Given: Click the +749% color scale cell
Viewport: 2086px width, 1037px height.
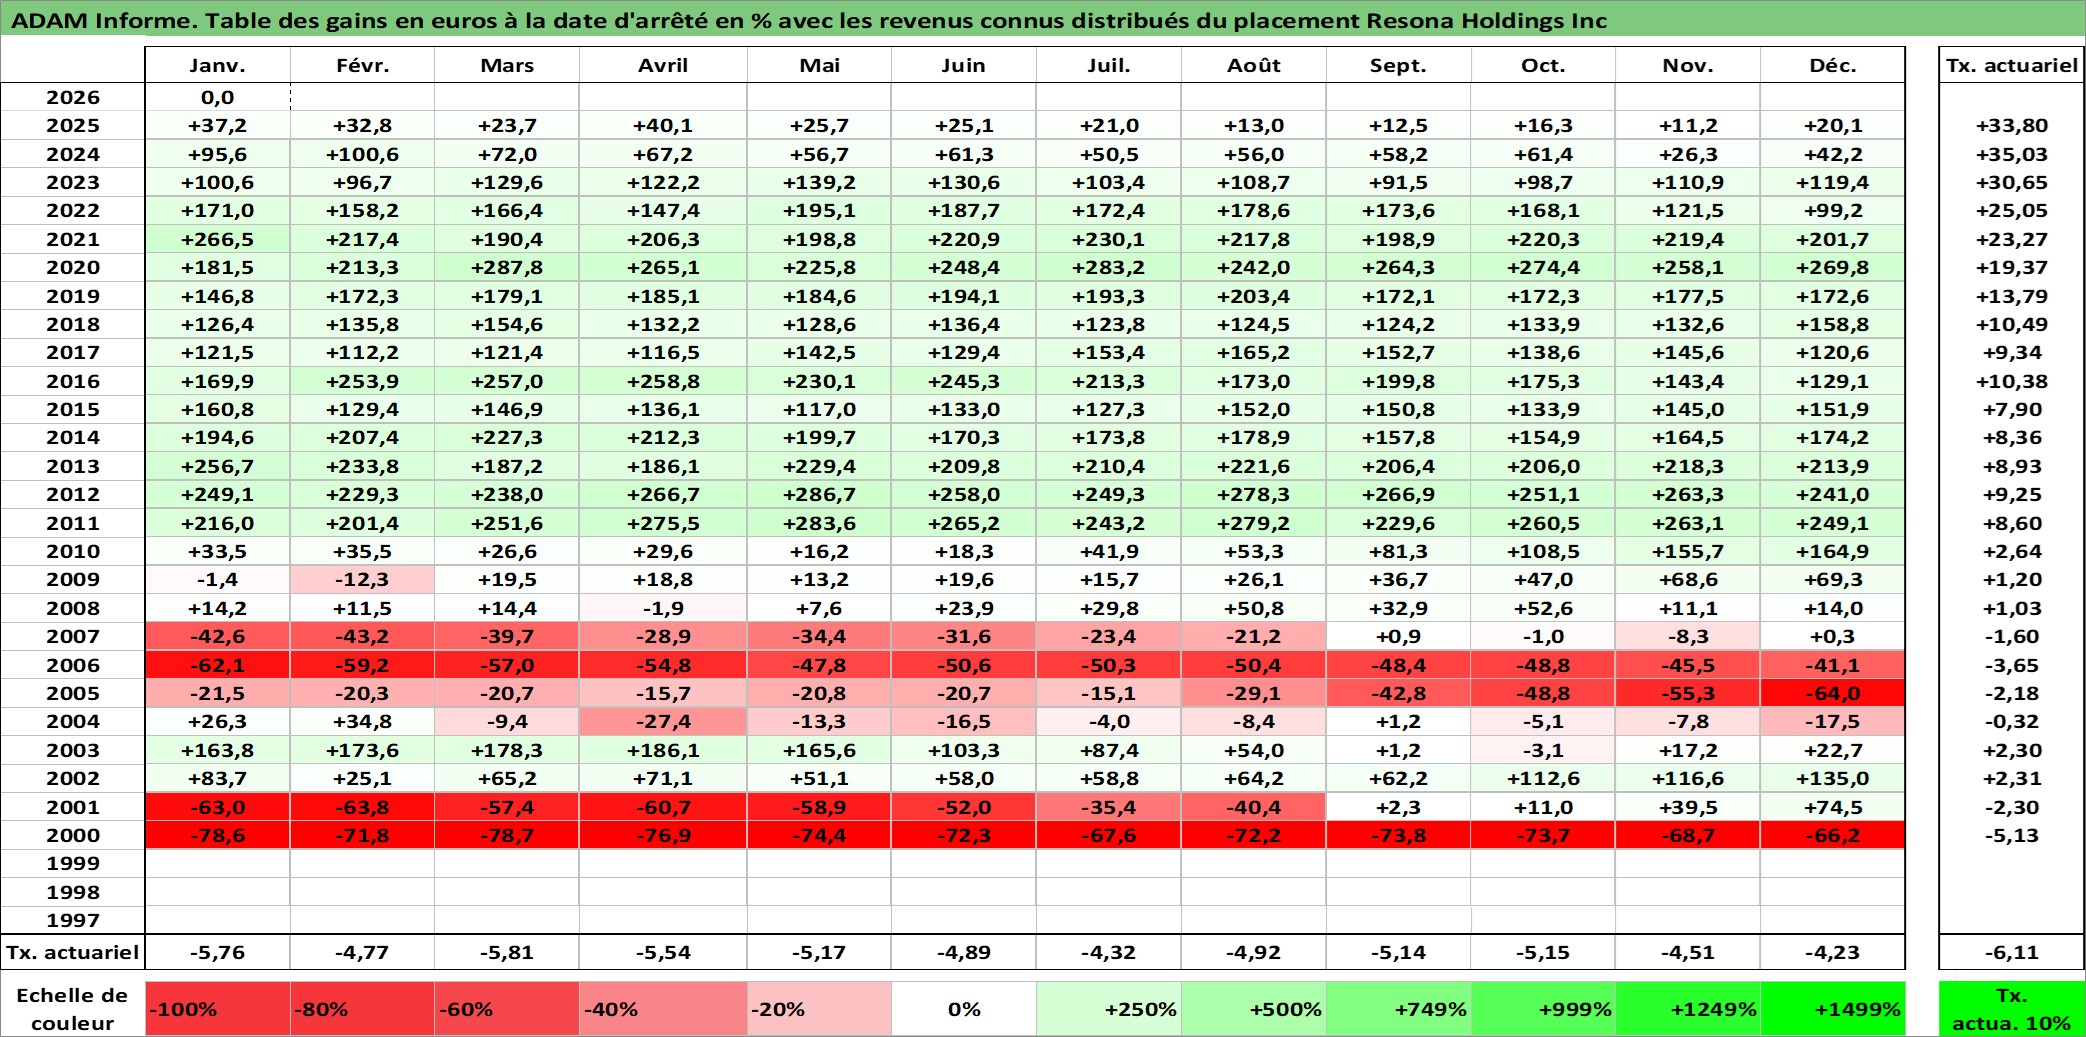Looking at the screenshot, I should [1399, 1009].
